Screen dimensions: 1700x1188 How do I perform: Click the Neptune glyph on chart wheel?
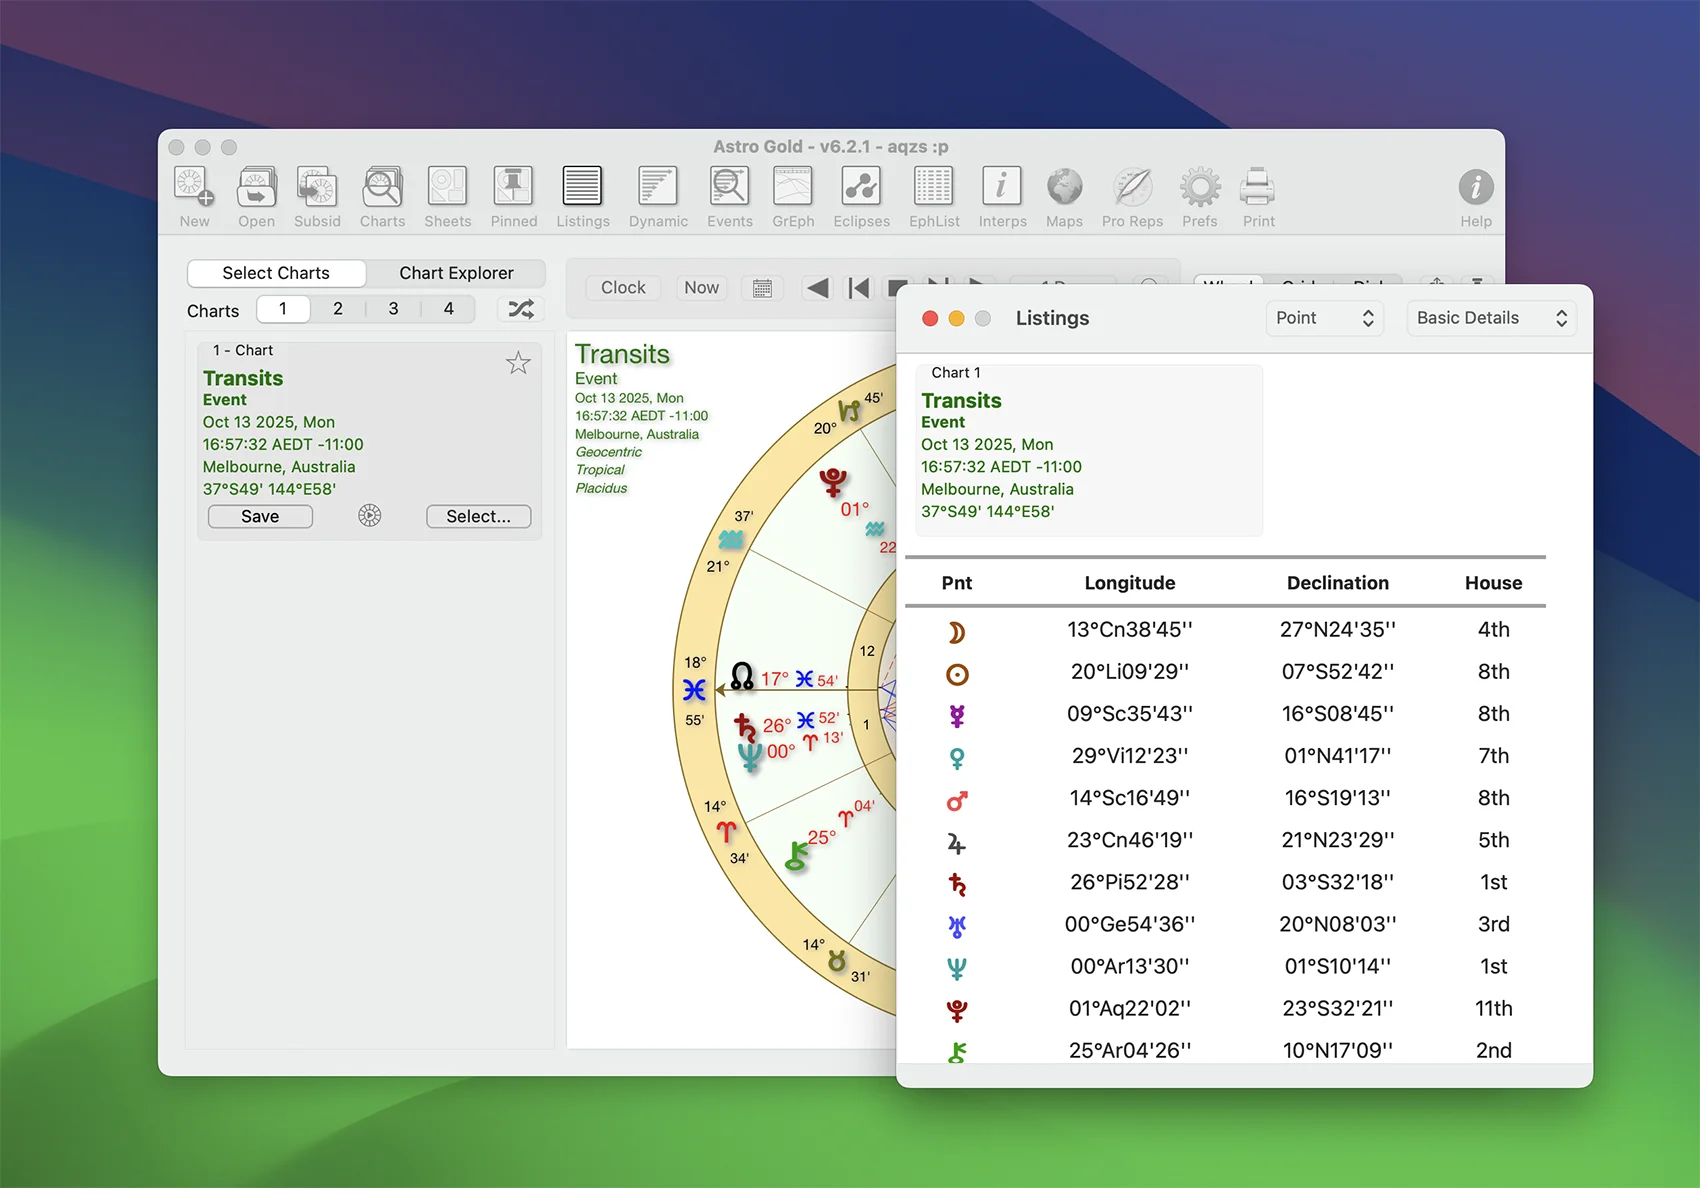click(750, 757)
